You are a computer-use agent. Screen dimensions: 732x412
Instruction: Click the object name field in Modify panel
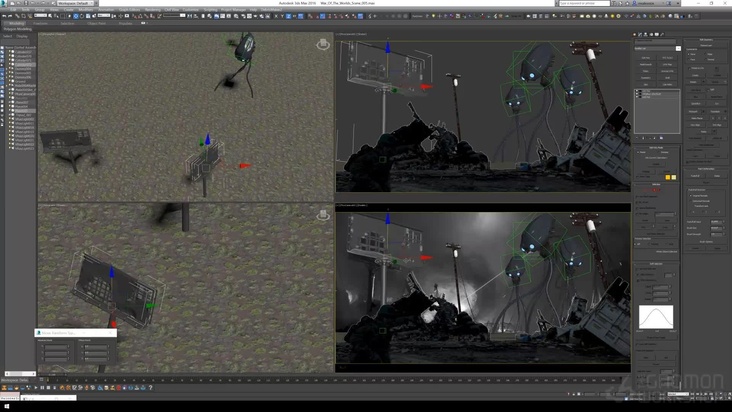pyautogui.click(x=655, y=42)
